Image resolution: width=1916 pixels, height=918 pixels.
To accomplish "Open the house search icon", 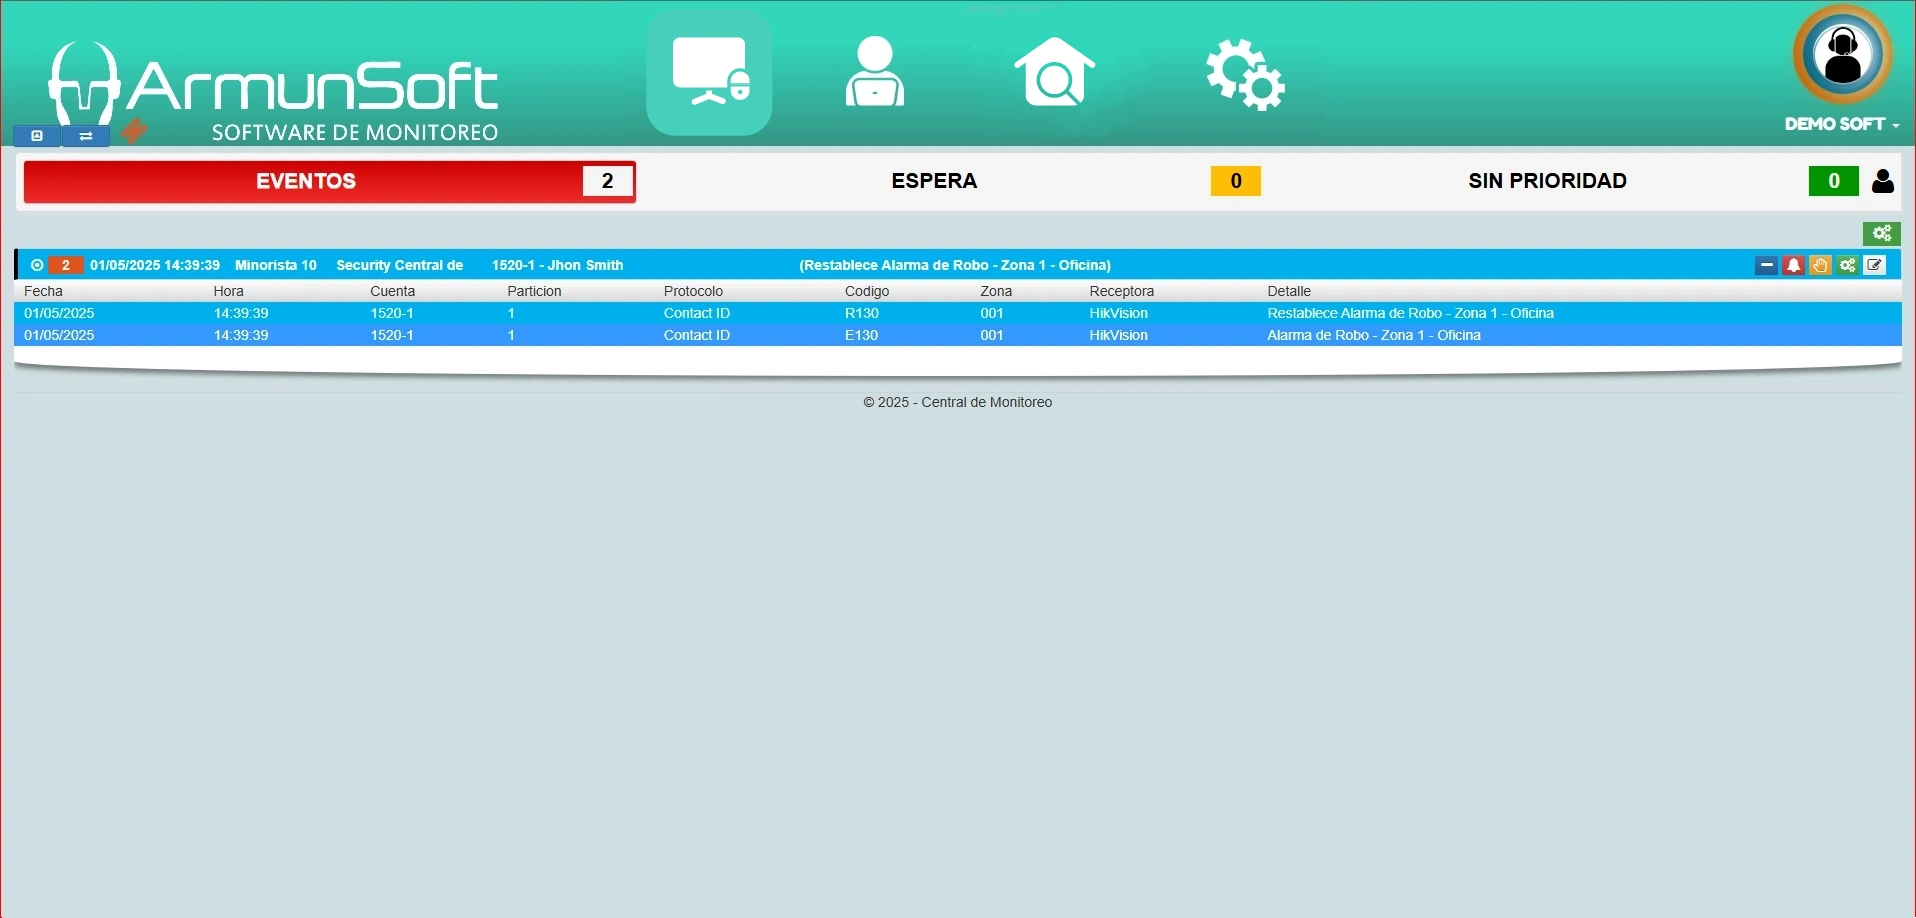I will [x=1054, y=72].
